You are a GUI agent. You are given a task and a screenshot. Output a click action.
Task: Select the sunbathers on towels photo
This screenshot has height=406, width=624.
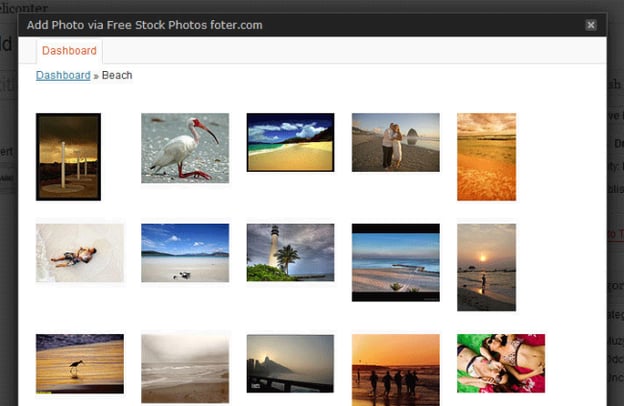click(x=501, y=363)
